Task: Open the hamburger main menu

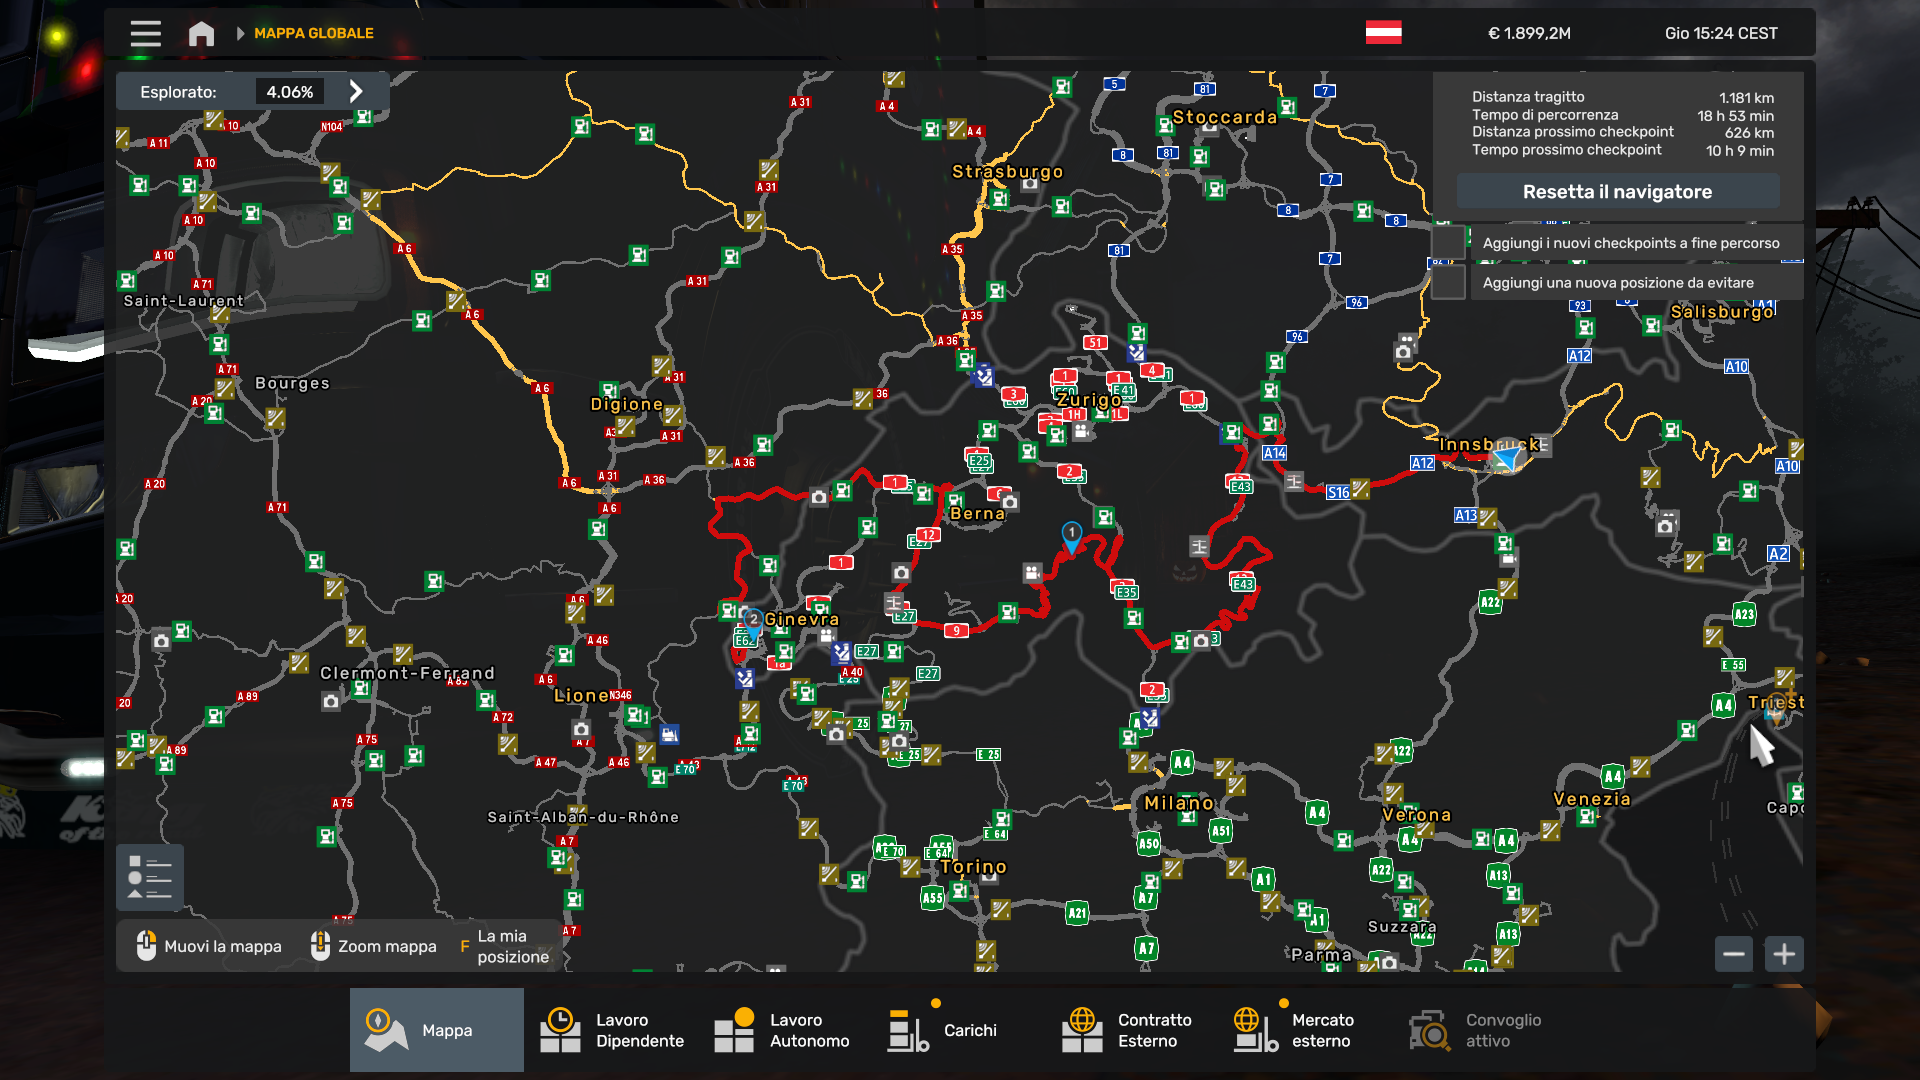Action: 145,34
